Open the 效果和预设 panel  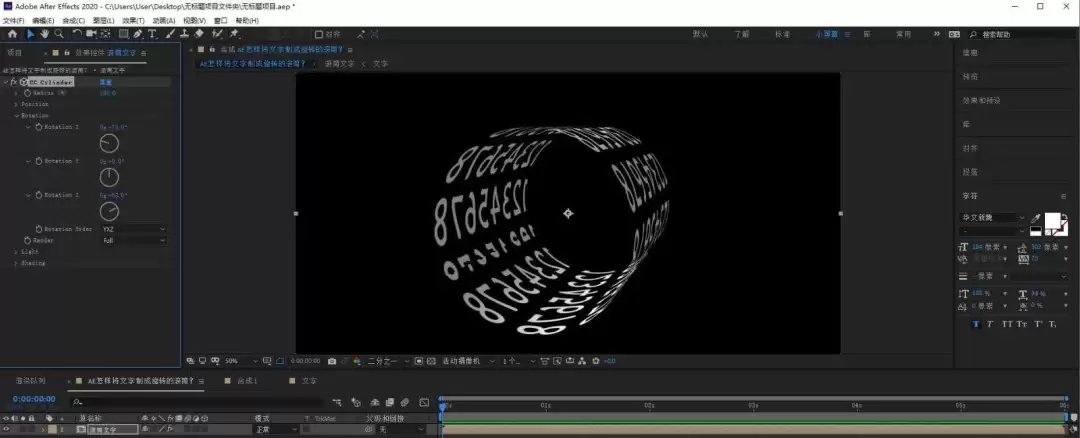point(982,101)
